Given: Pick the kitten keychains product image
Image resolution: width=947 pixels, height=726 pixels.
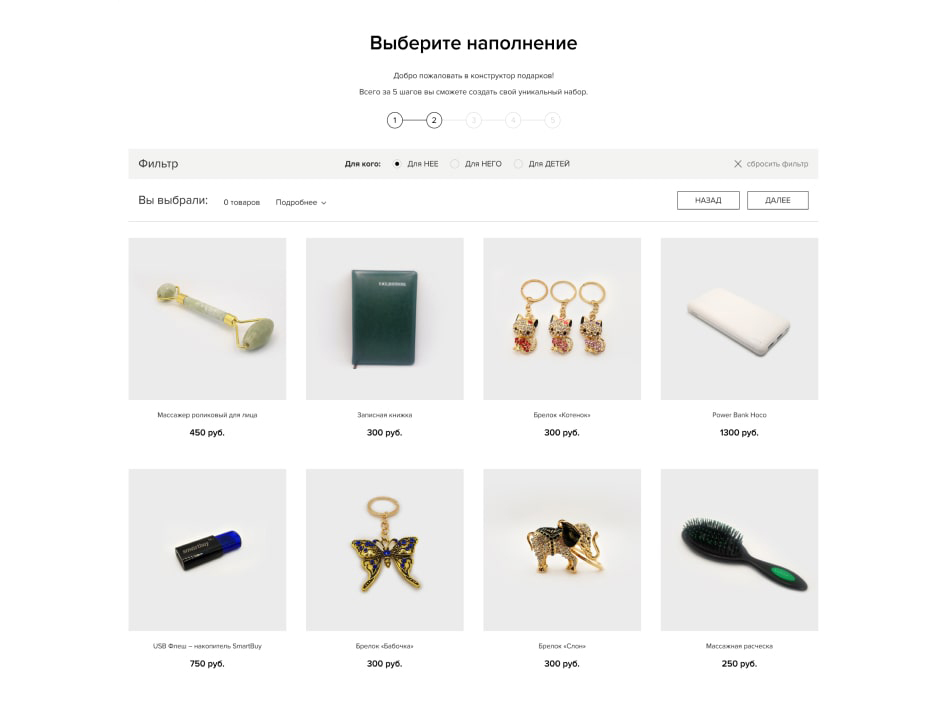Looking at the screenshot, I should click(562, 319).
